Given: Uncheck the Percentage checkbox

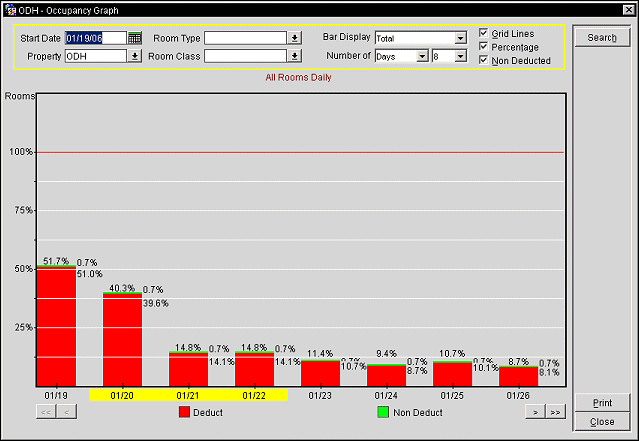Looking at the screenshot, I should 485,47.
